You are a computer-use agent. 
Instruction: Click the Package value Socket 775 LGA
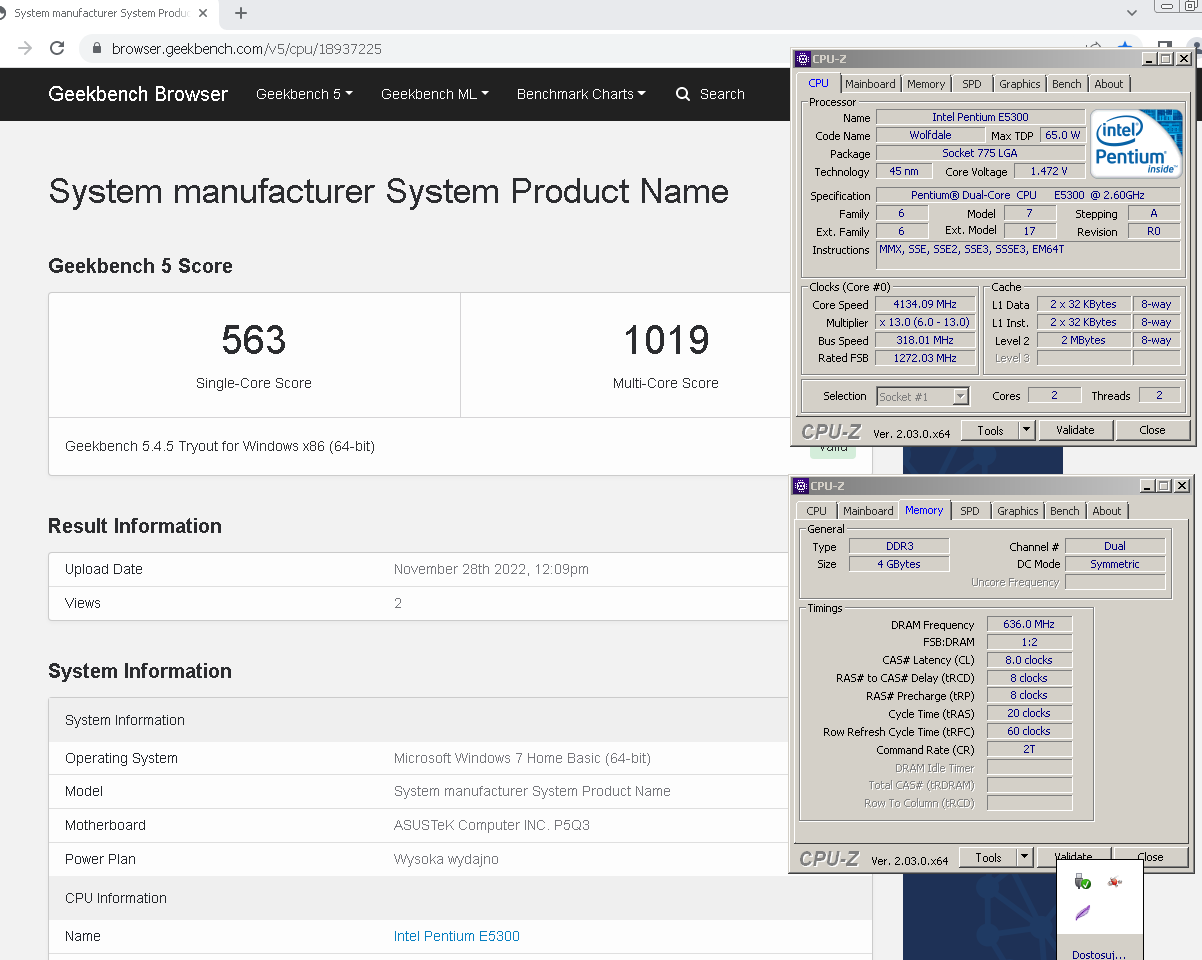click(x=980, y=153)
